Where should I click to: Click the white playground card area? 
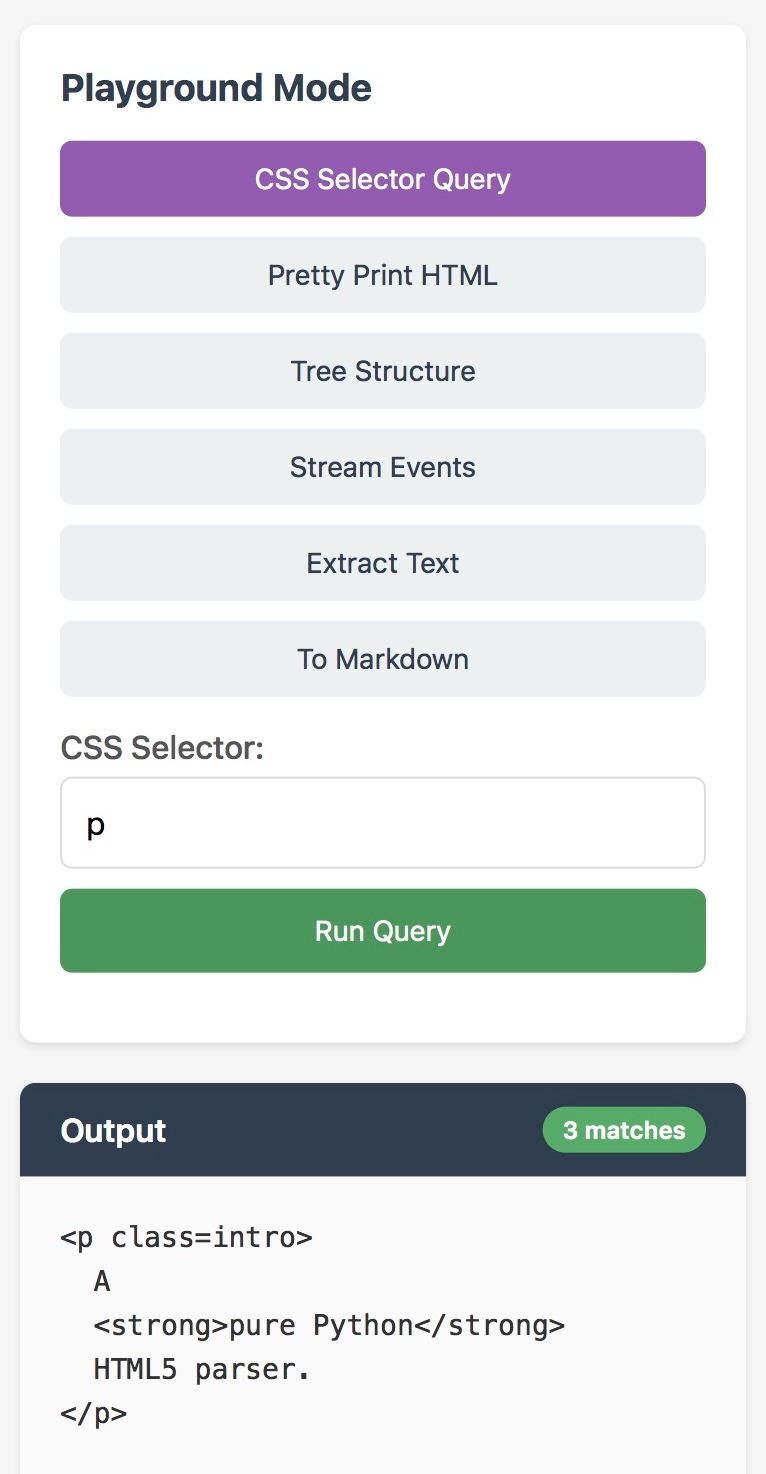pyautogui.click(x=383, y=1000)
